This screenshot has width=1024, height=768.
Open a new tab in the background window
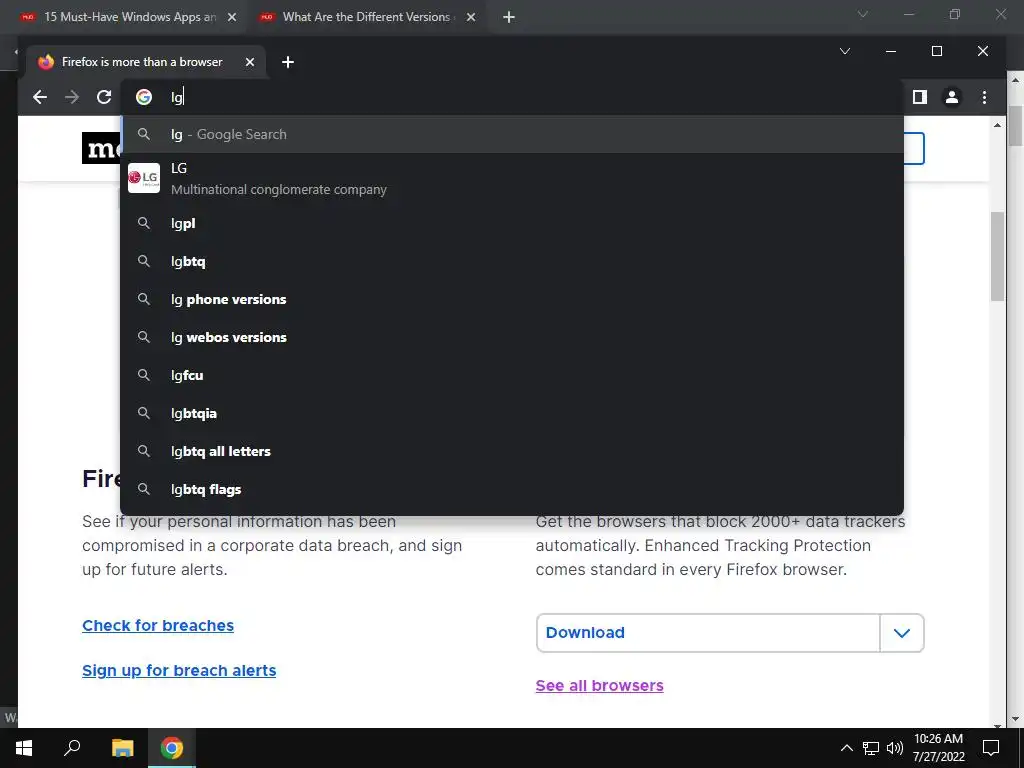coord(509,17)
